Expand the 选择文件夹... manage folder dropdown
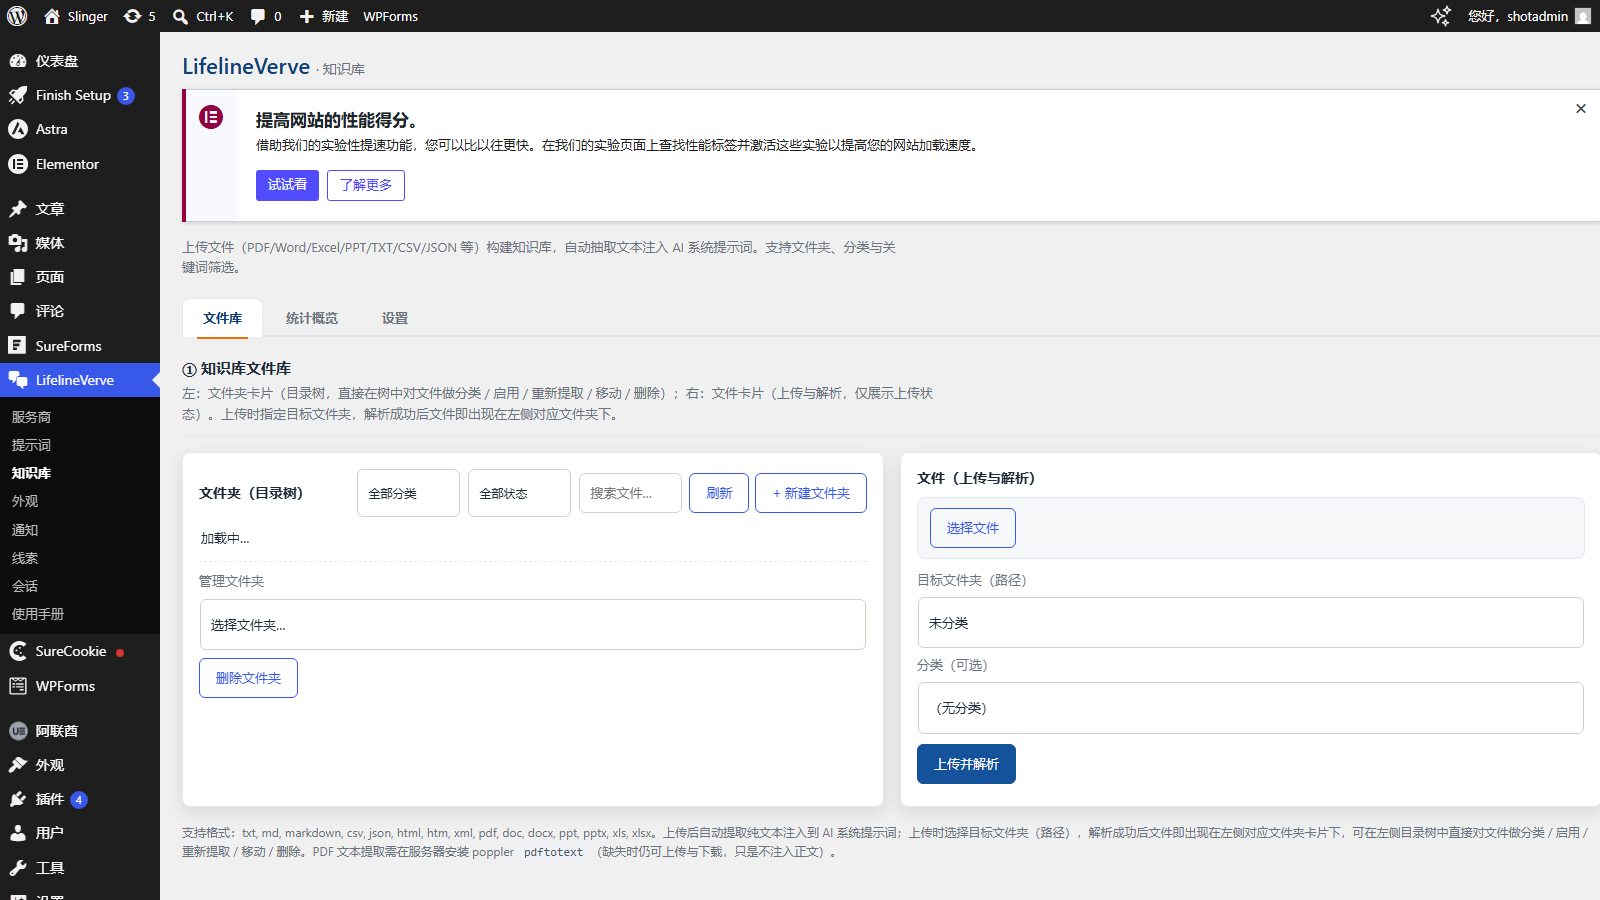Screen dimensions: 1600x900 (533, 625)
